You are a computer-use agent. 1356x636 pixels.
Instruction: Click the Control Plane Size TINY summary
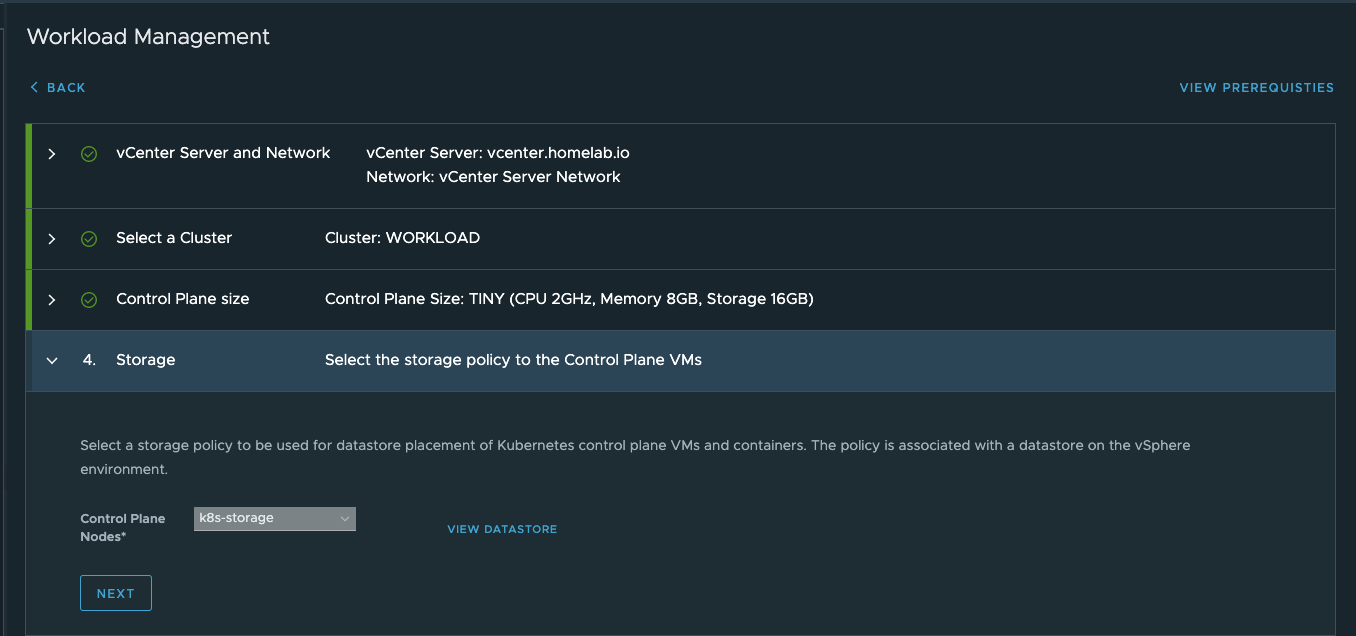pyautogui.click(x=569, y=299)
